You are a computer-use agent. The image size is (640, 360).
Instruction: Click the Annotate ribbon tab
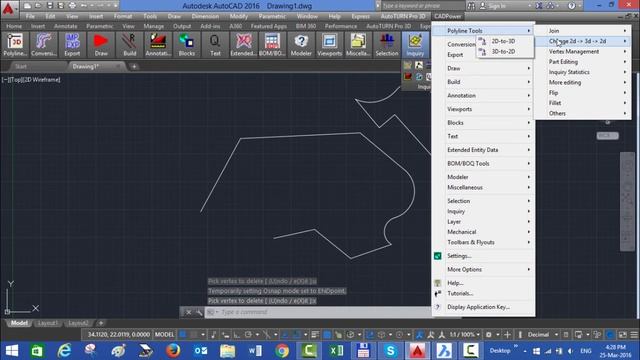point(66,26)
